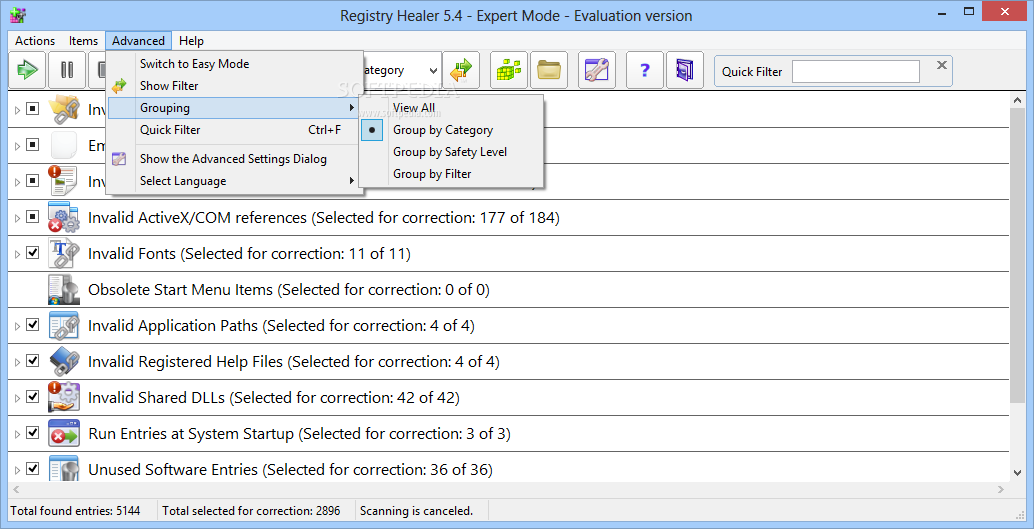This screenshot has height=529, width=1034.
Task: Select 'Invalid Shared DLLs' row text
Action: coord(274,398)
